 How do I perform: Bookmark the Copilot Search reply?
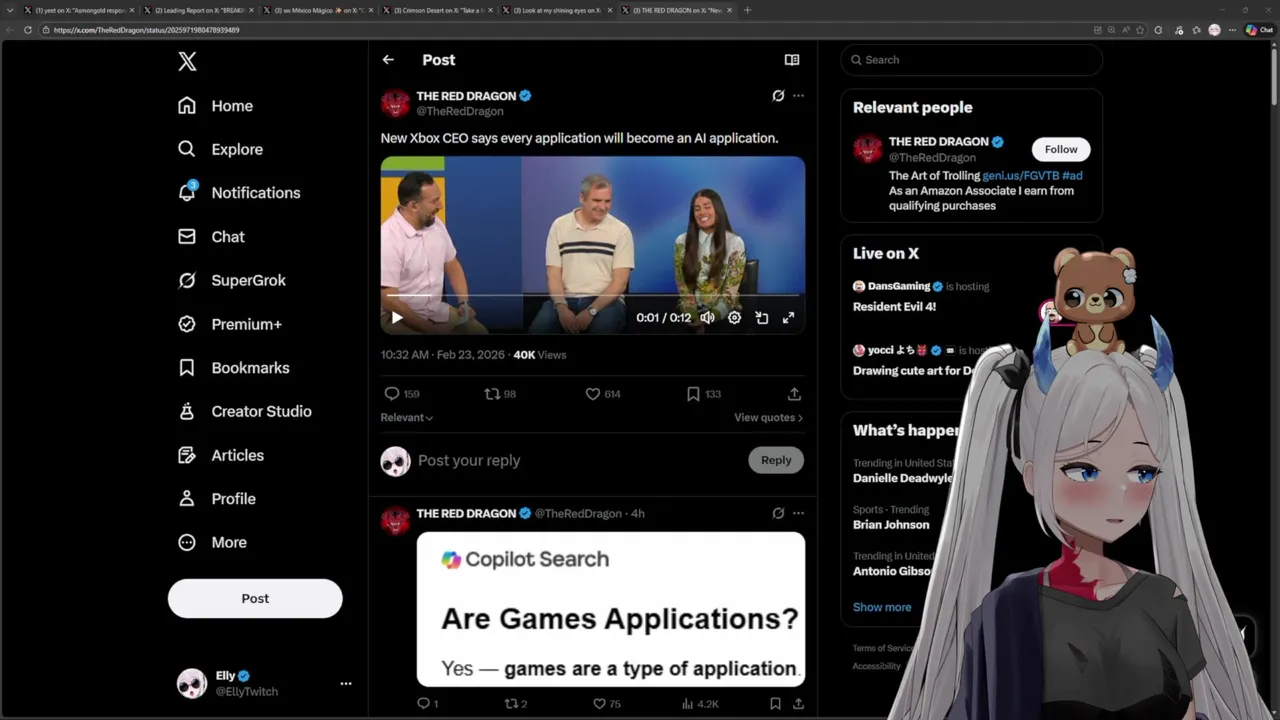click(x=775, y=704)
